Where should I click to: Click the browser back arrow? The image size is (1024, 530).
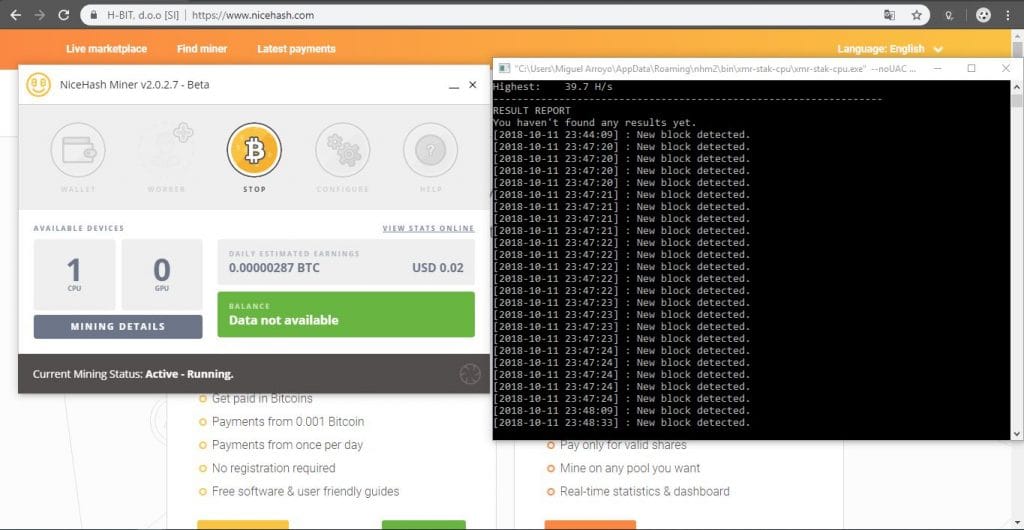[16, 15]
